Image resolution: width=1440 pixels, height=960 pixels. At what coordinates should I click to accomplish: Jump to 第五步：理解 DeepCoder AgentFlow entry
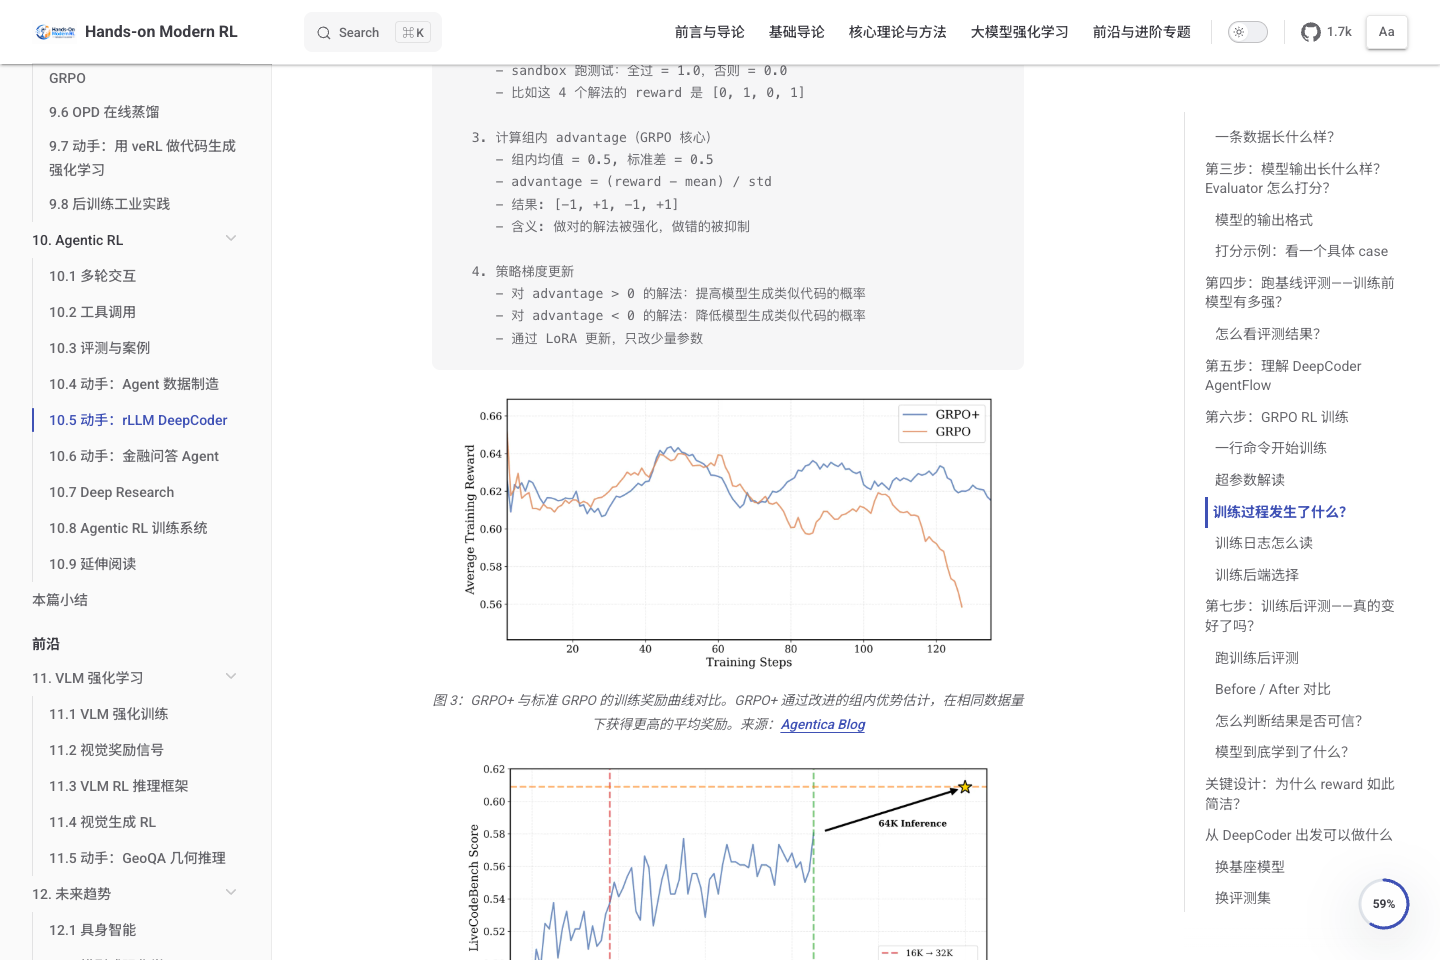(1283, 375)
